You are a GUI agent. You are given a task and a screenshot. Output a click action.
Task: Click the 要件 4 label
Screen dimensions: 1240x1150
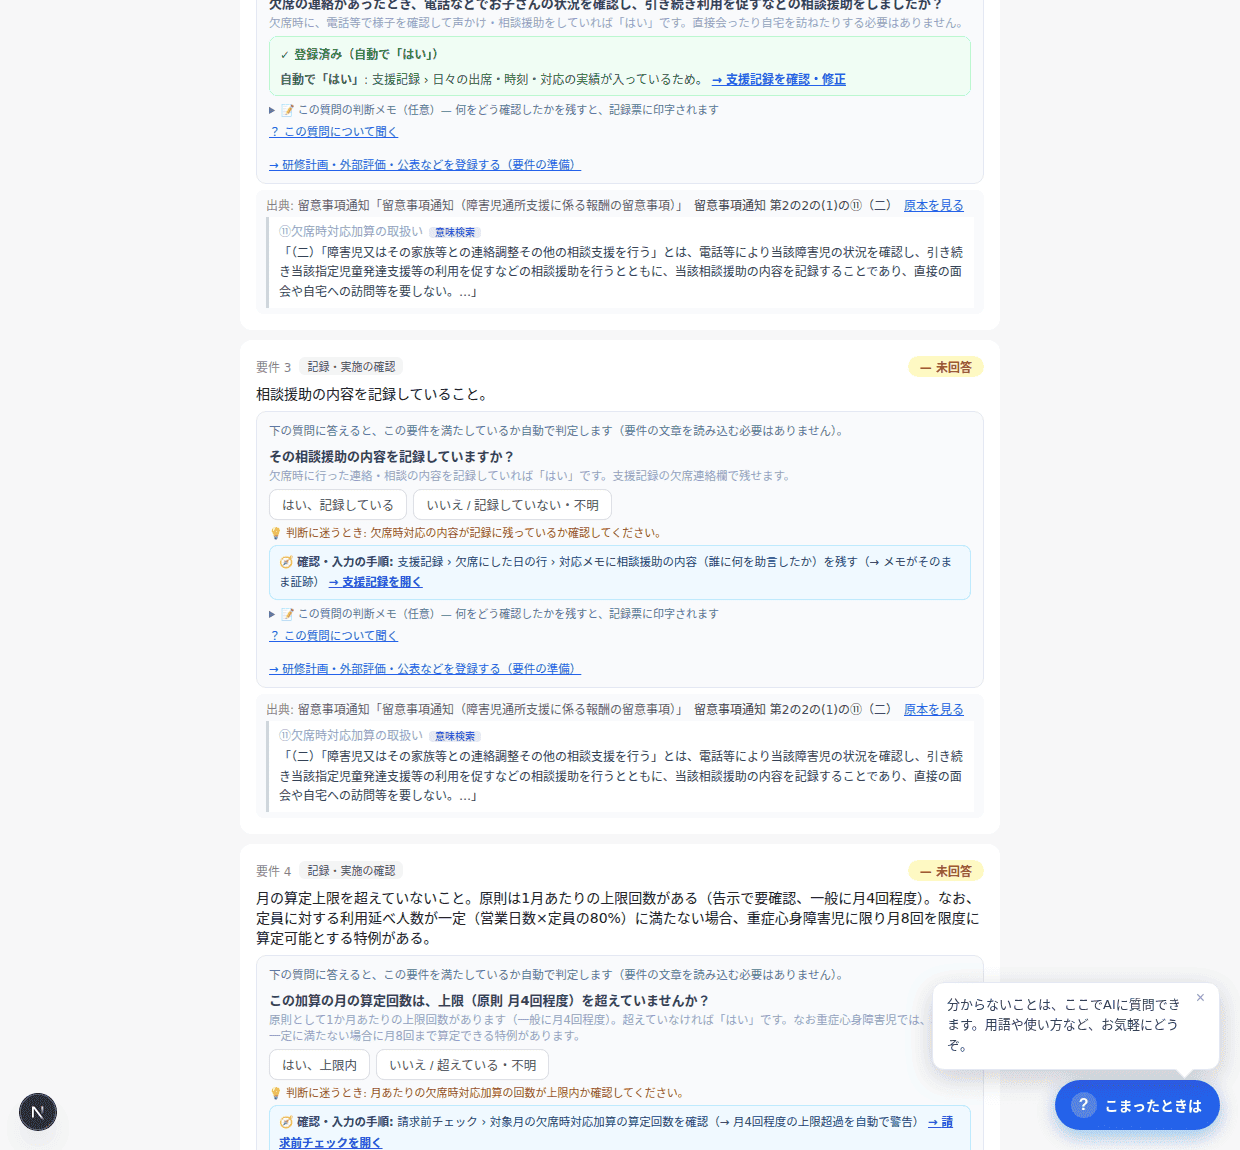pyautogui.click(x=274, y=871)
